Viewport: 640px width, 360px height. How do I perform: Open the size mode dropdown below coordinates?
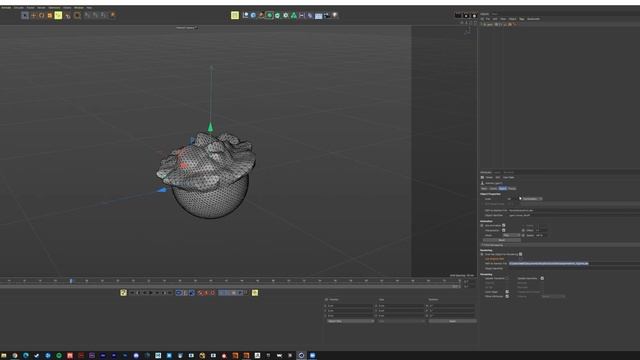click(x=401, y=321)
